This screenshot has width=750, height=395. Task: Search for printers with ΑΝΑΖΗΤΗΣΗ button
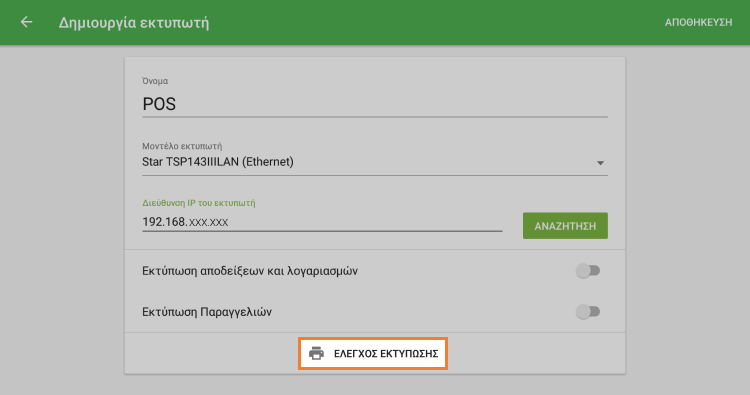[565, 226]
